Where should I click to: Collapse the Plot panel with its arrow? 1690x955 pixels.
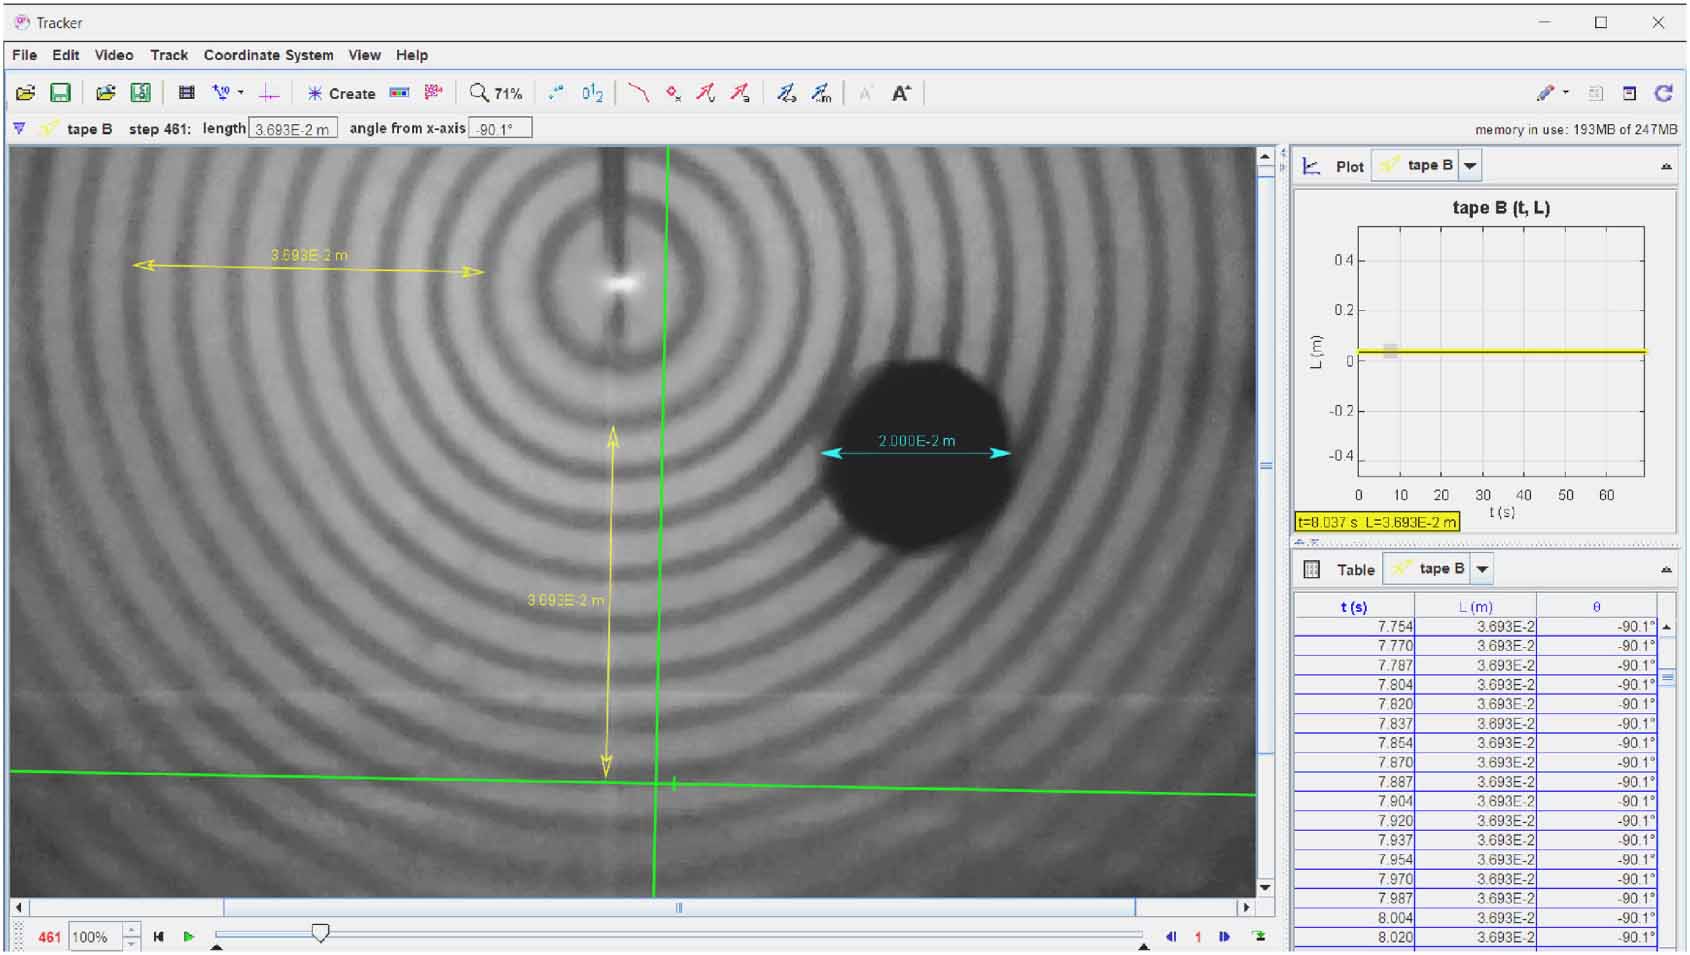click(x=1666, y=165)
